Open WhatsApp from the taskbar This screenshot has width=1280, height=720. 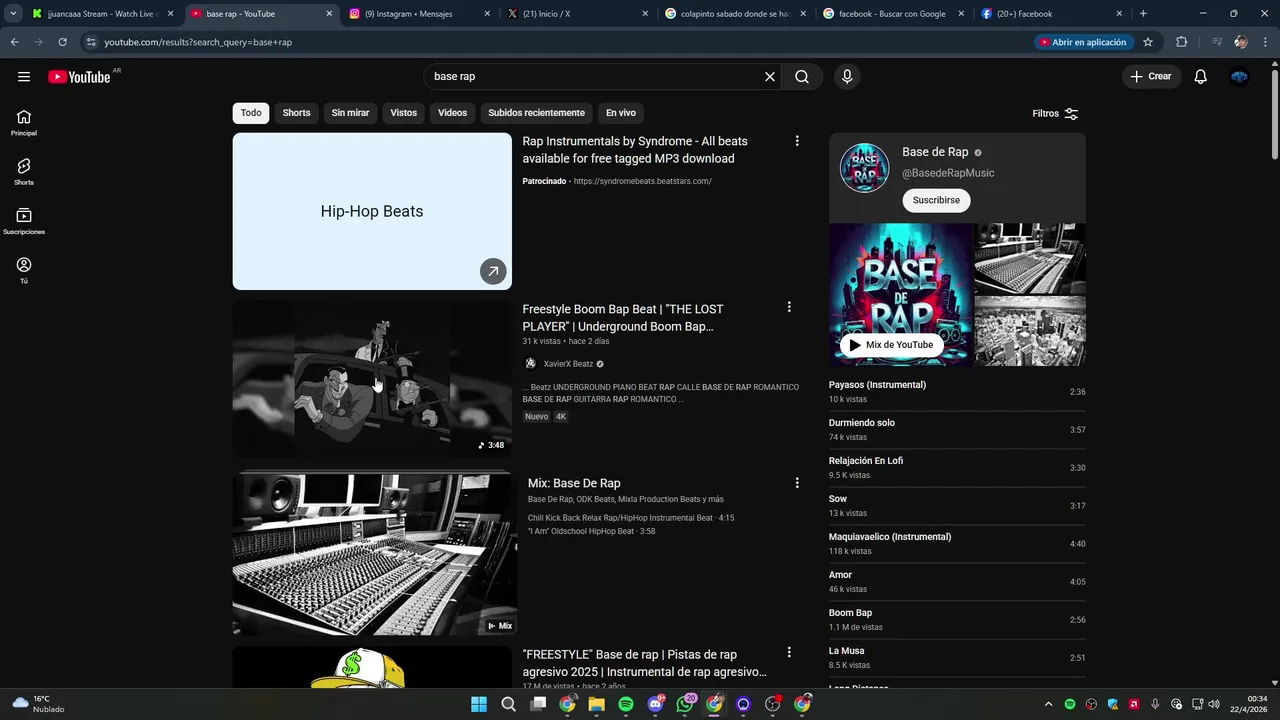685,704
